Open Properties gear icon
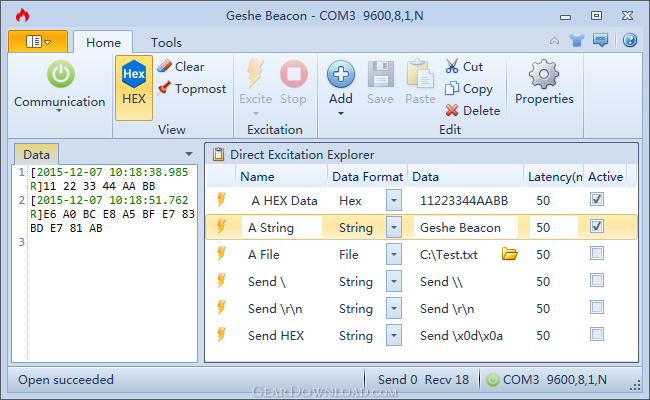Screen dimensions: 650x400 click(544, 74)
